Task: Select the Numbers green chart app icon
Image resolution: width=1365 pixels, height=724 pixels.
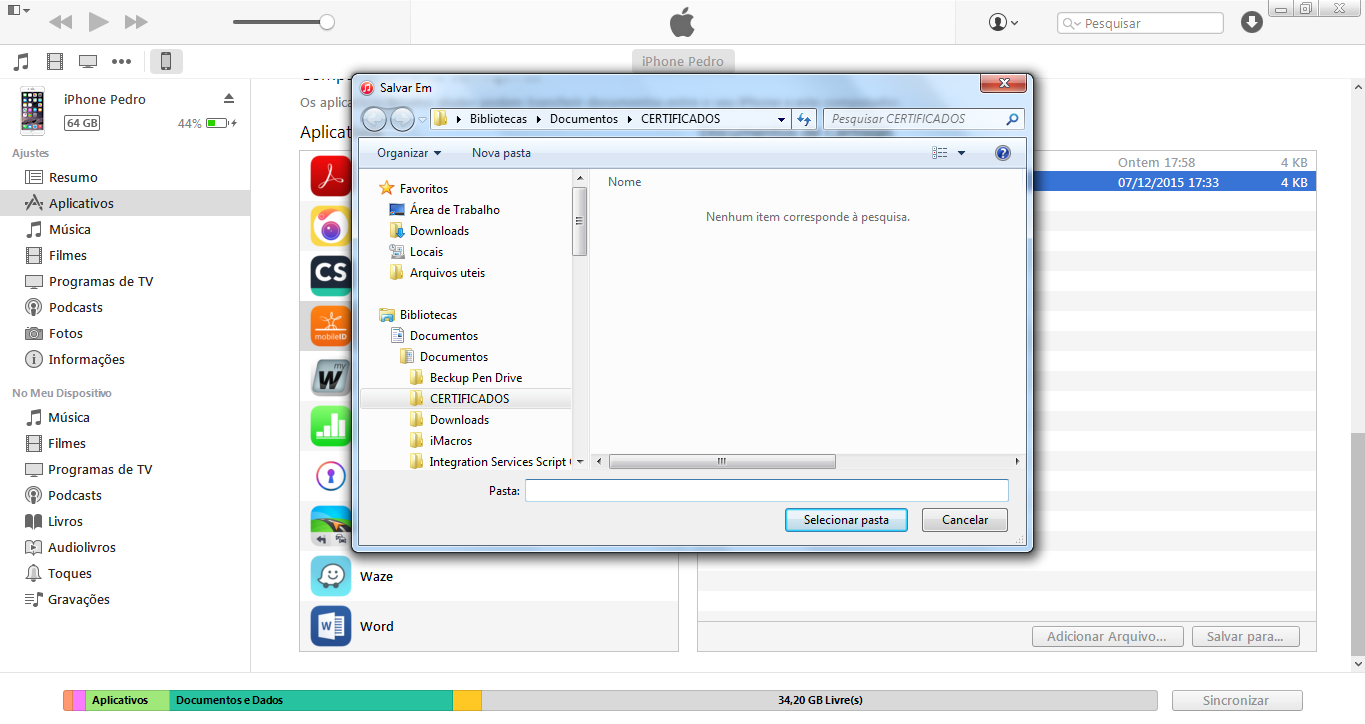Action: [x=330, y=425]
